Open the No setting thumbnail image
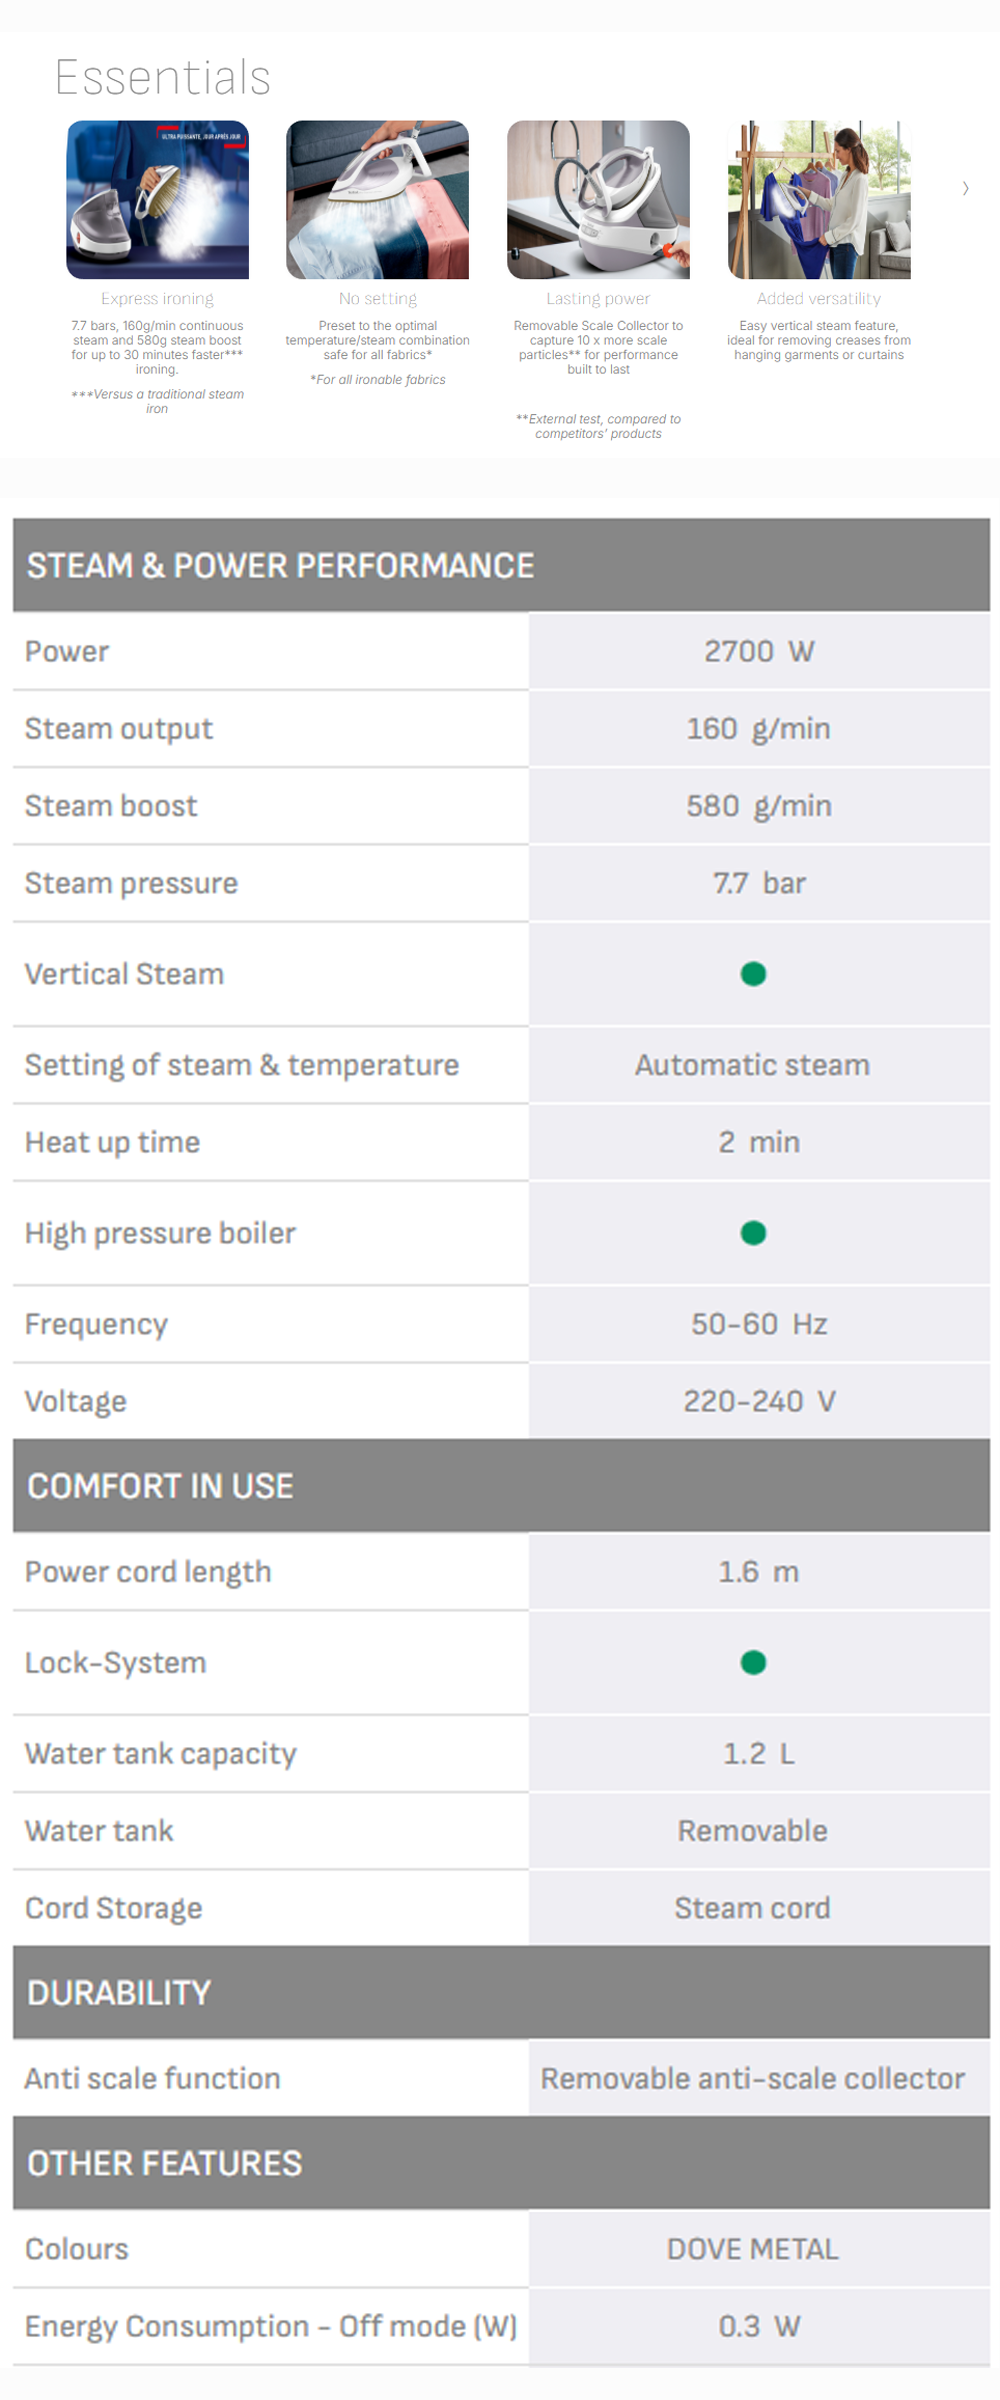 click(x=377, y=200)
